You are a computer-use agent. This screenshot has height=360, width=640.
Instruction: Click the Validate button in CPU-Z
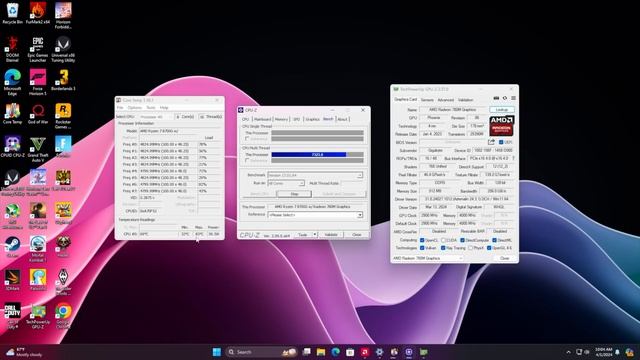click(x=331, y=235)
